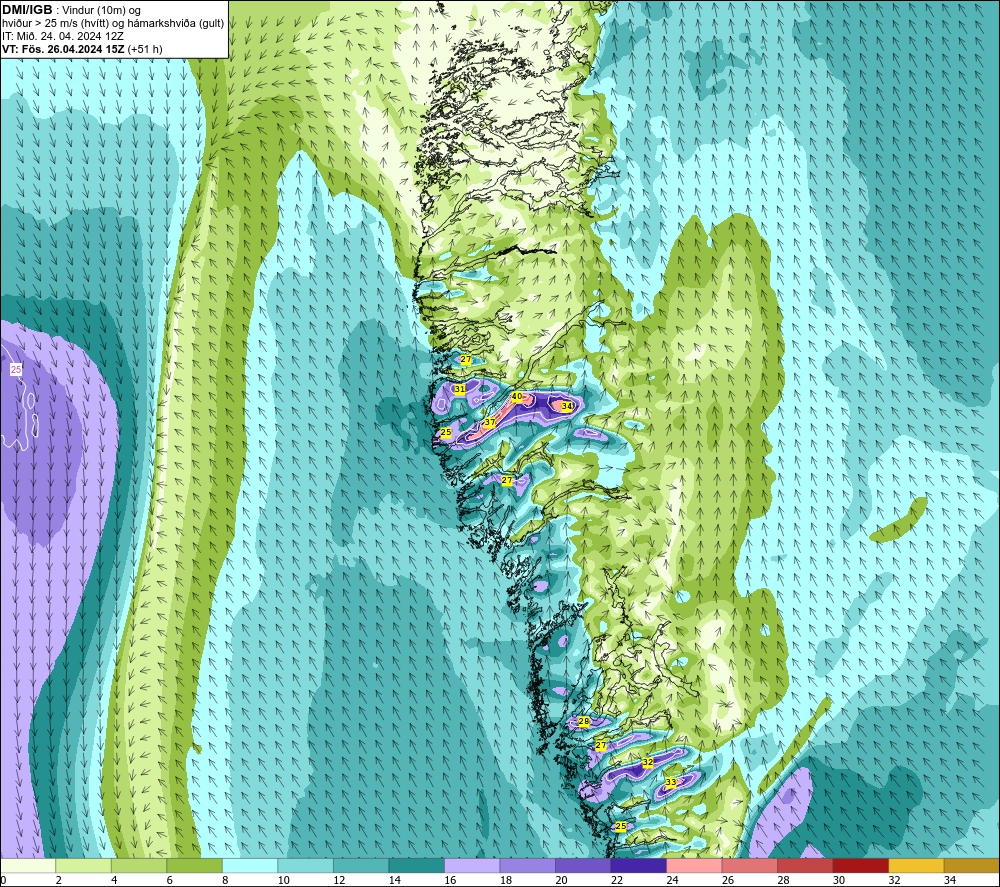
Task: Click the scale number 18
Action: coord(505,880)
